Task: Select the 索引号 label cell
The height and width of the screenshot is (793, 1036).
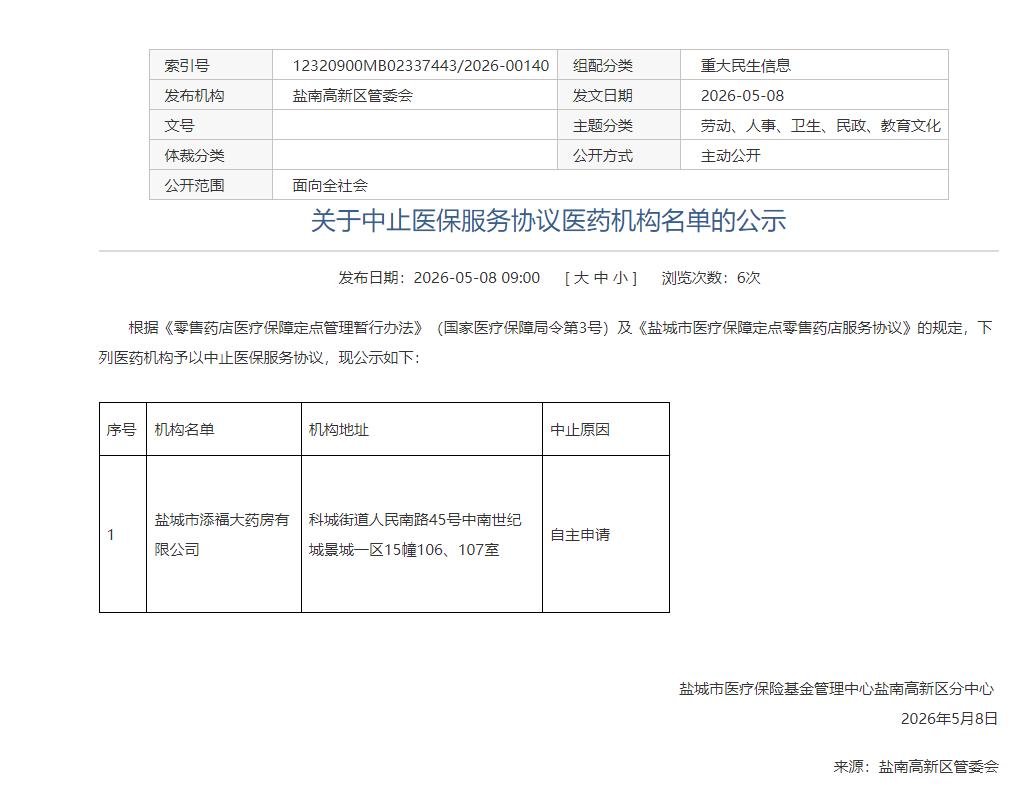Action: pos(211,65)
